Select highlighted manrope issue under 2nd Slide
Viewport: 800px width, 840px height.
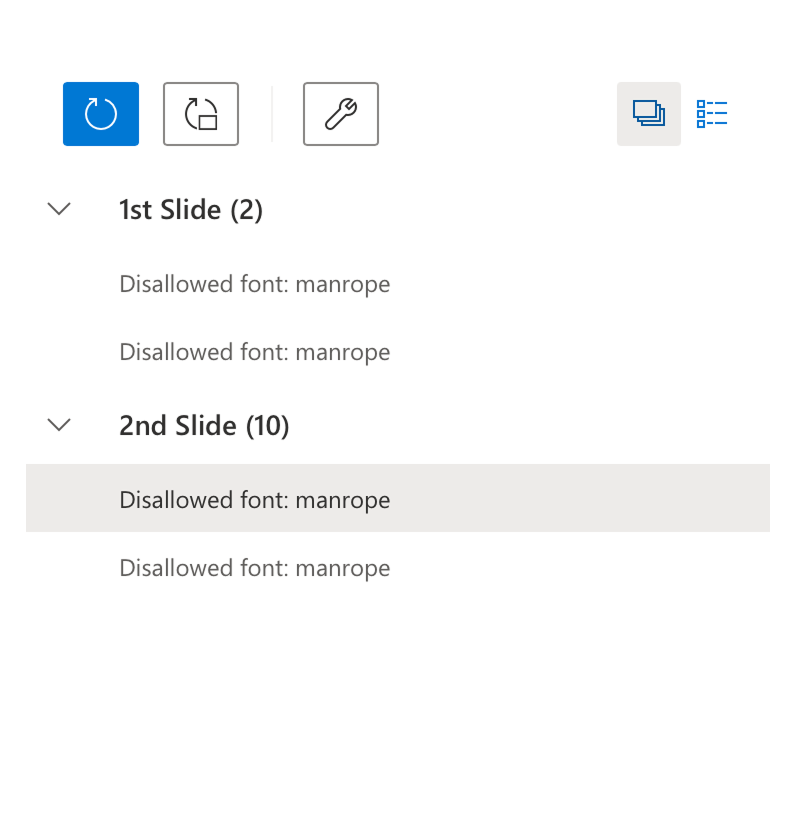click(398, 498)
